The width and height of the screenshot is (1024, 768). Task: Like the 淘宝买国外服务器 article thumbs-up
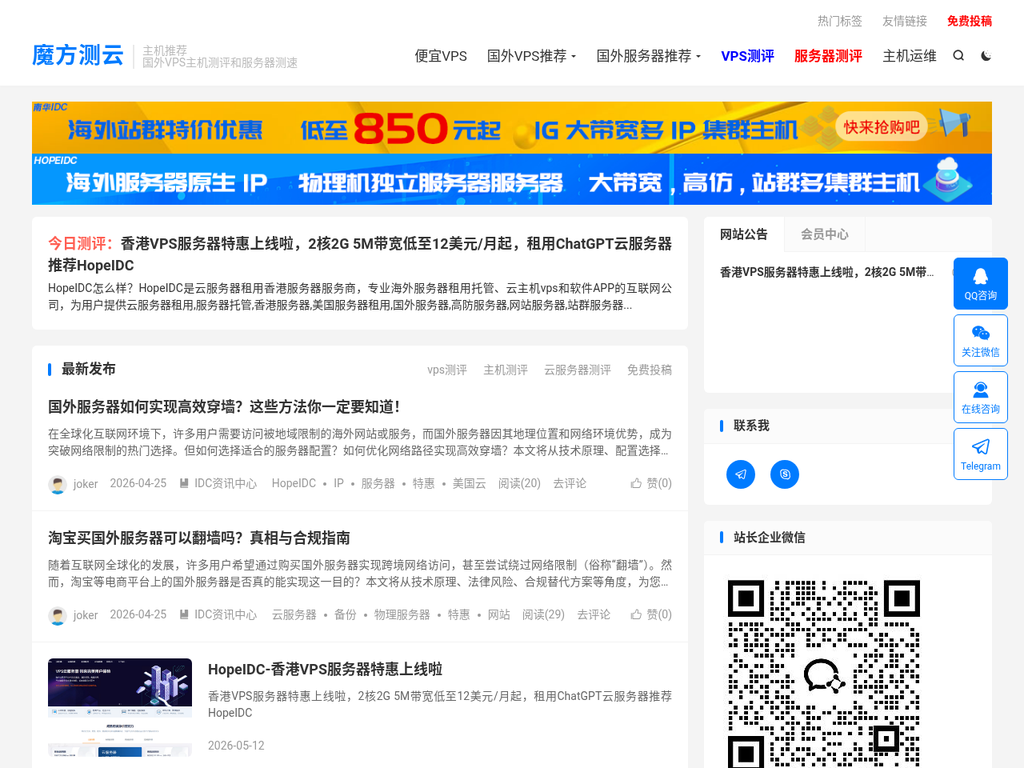(651, 615)
